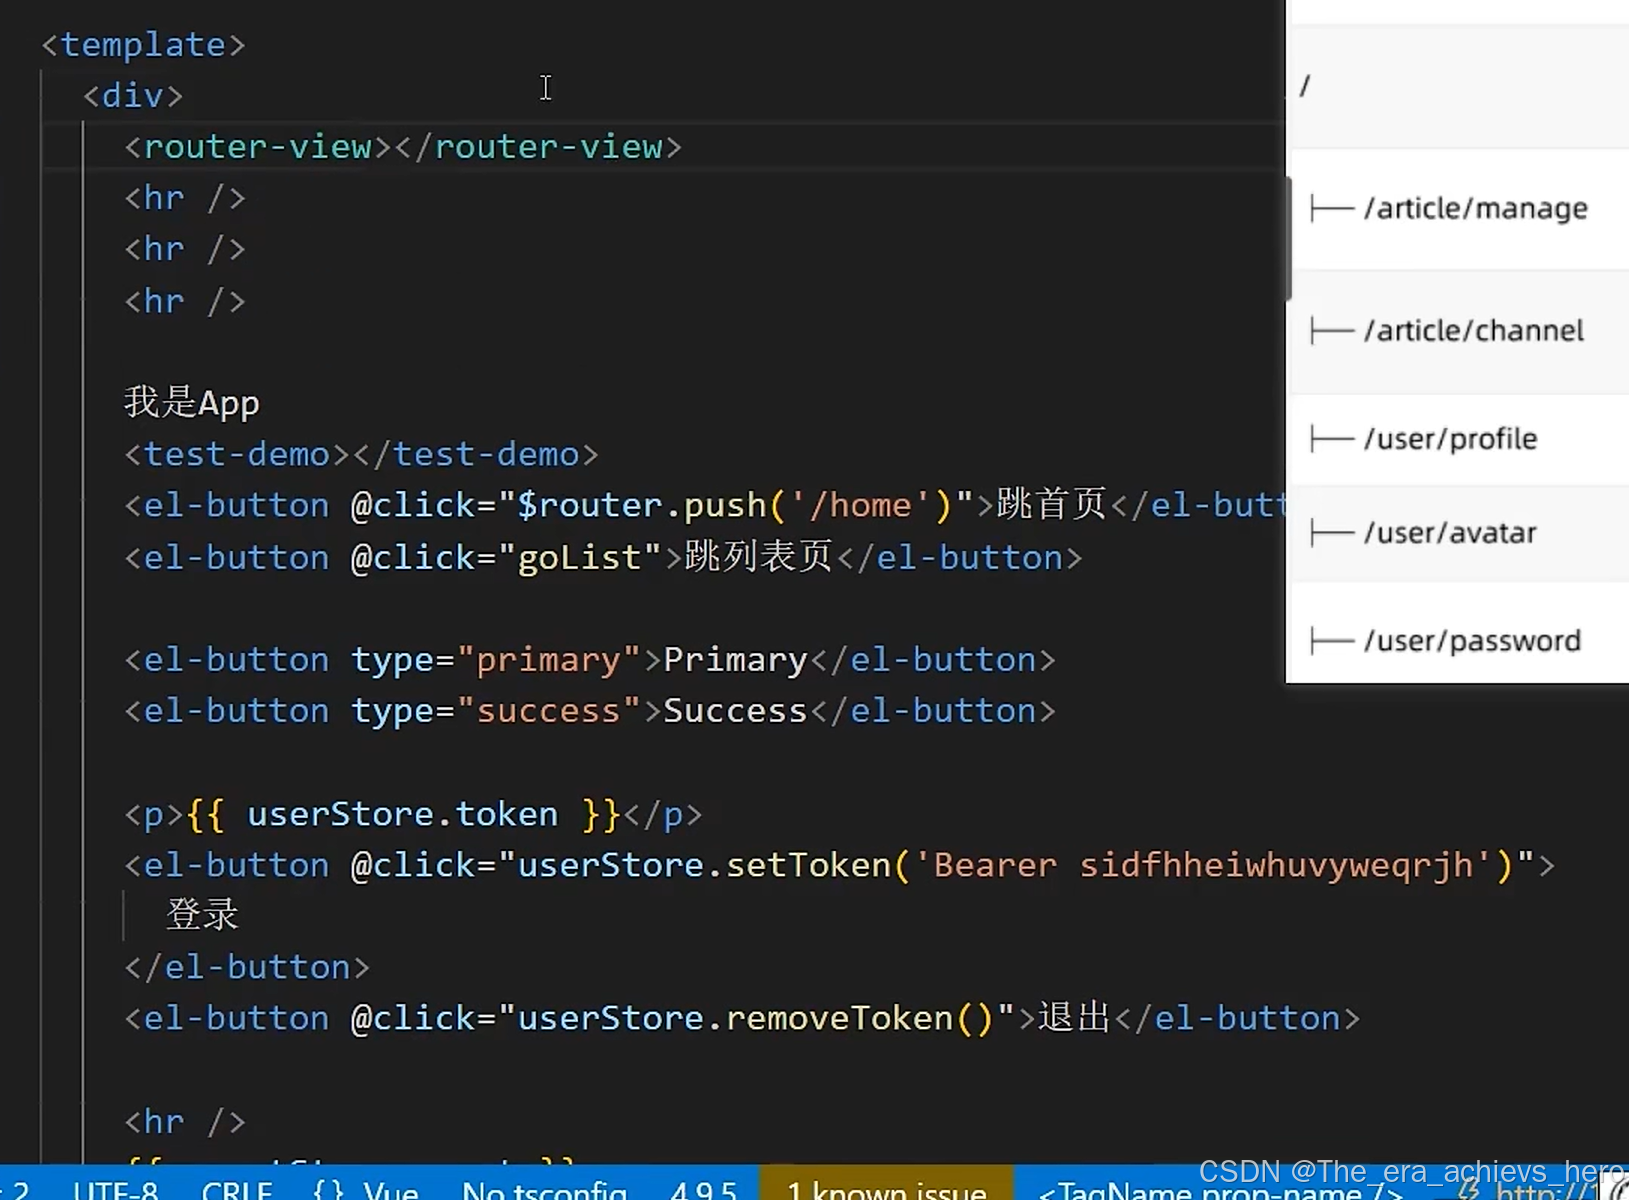Image resolution: width=1629 pixels, height=1200 pixels.
Task: Click the 4.9.5 TypeScript version indicator
Action: [x=704, y=1190]
